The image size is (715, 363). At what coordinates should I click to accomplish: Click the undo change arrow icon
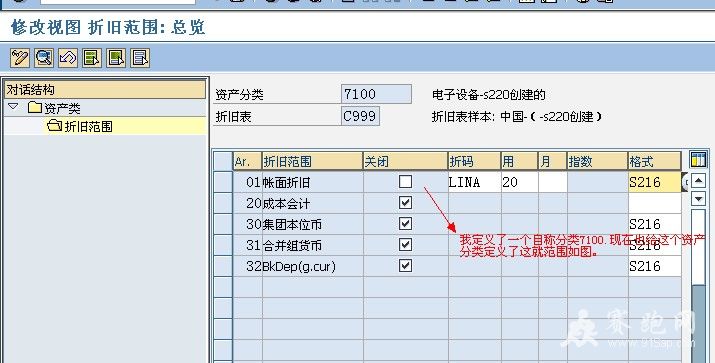[68, 58]
